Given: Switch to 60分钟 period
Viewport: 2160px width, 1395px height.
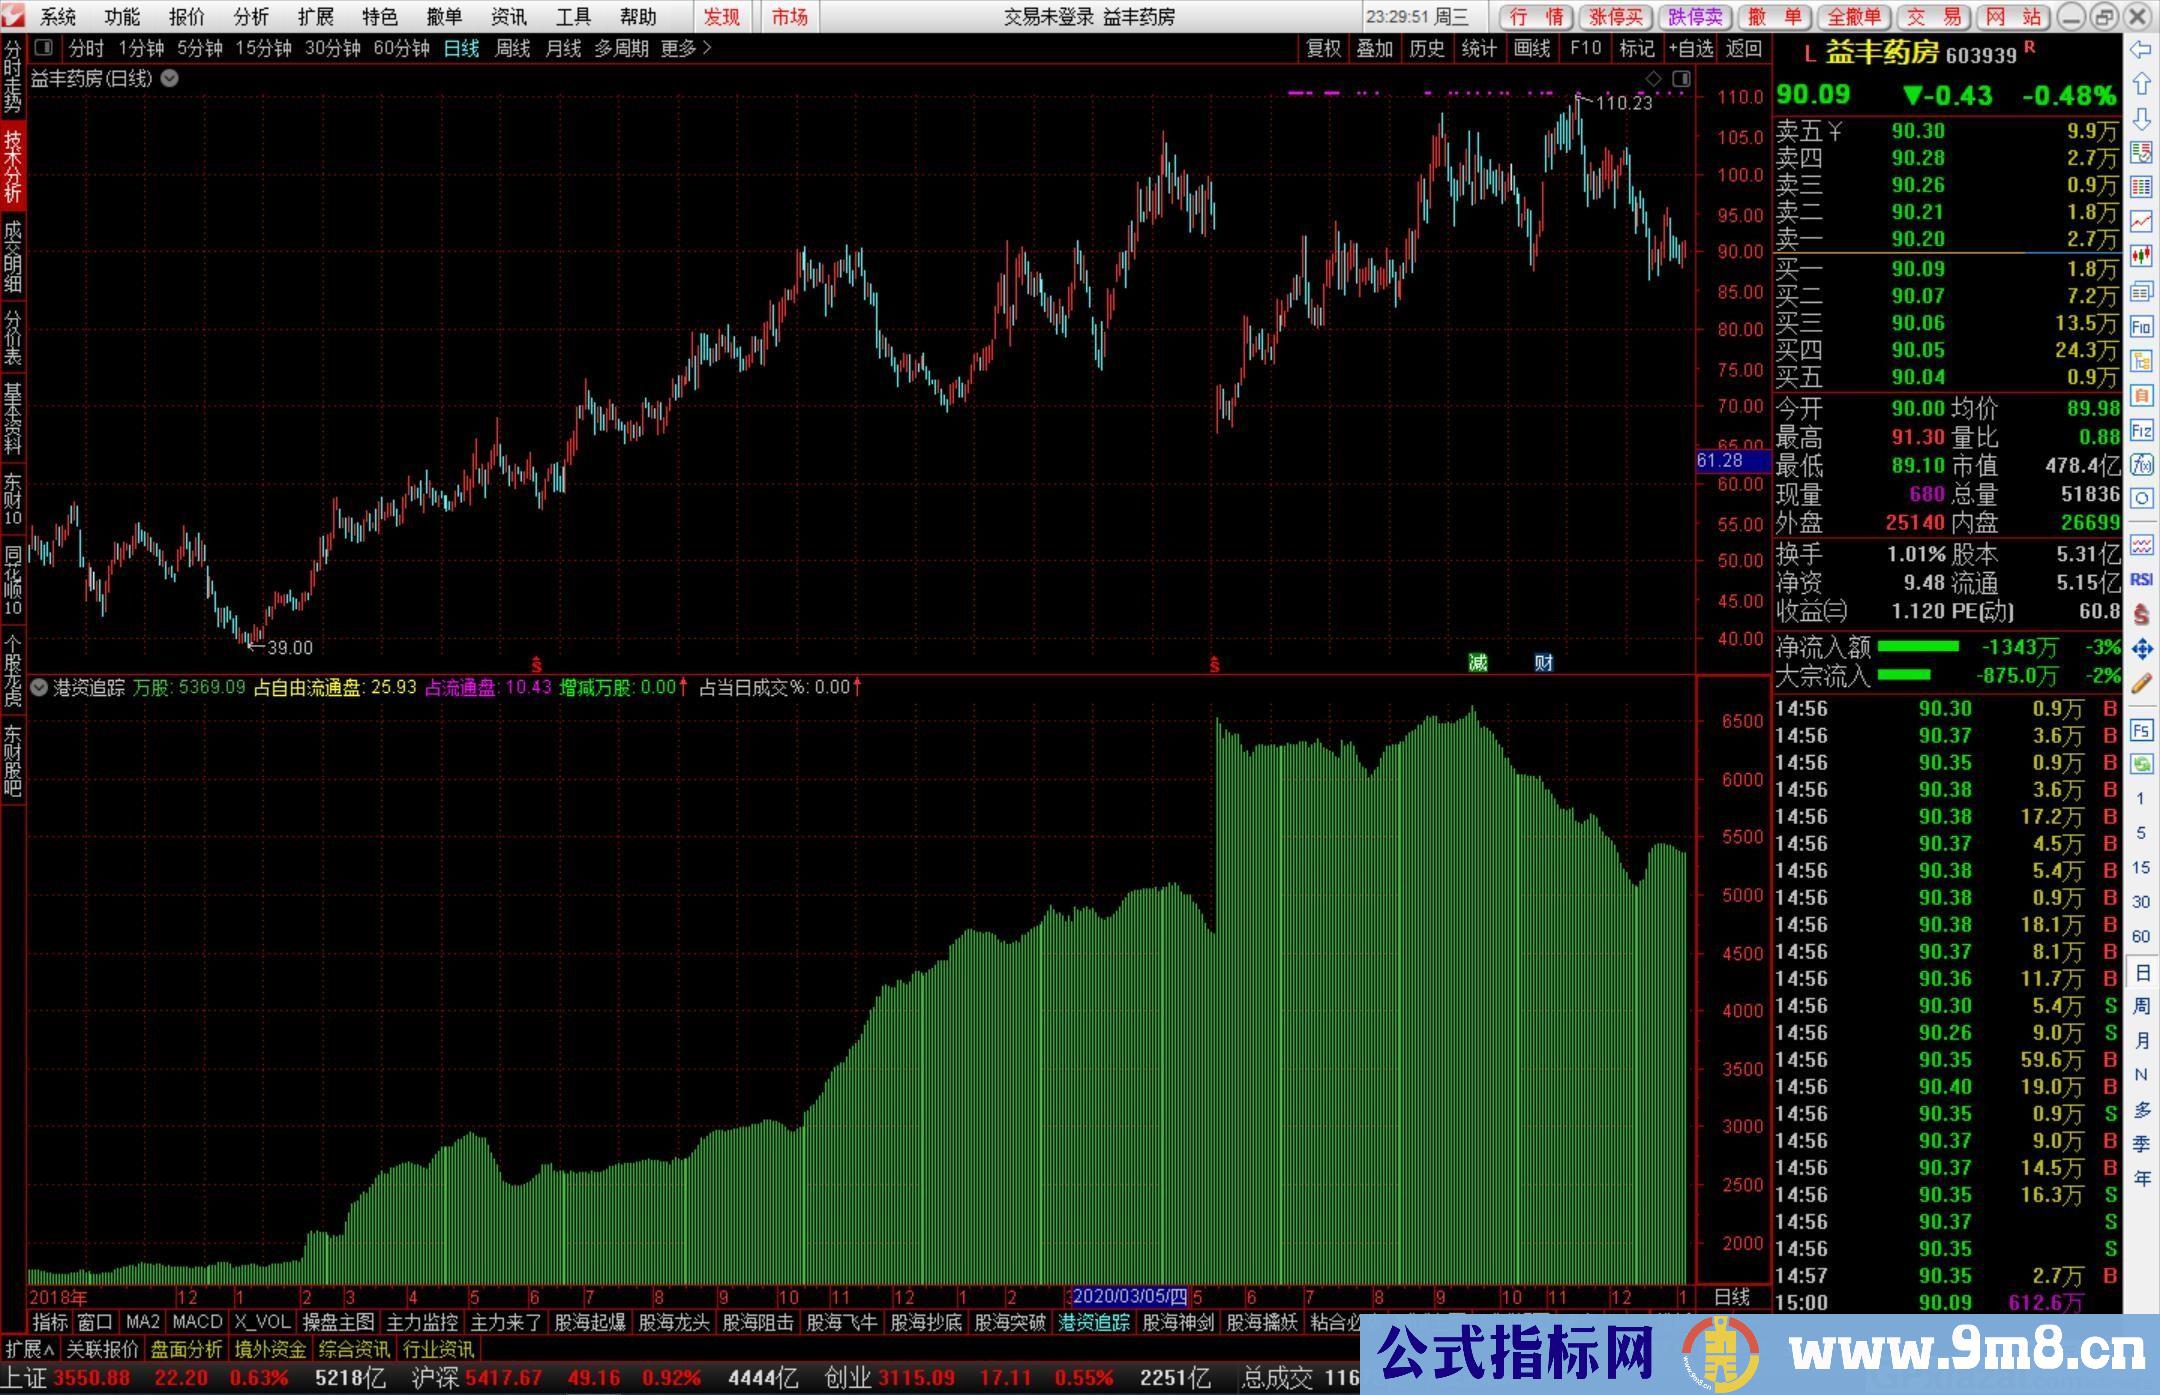Looking at the screenshot, I should [x=401, y=48].
